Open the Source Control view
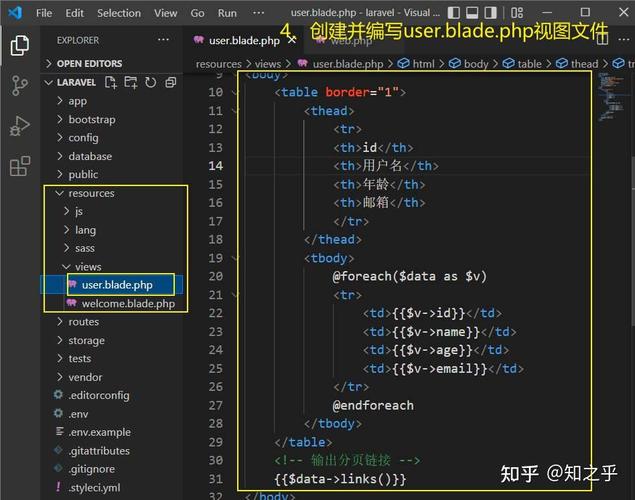 click(x=20, y=85)
